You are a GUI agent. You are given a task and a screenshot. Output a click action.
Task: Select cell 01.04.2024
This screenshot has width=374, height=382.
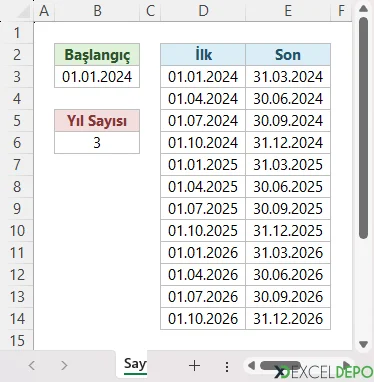(x=203, y=98)
